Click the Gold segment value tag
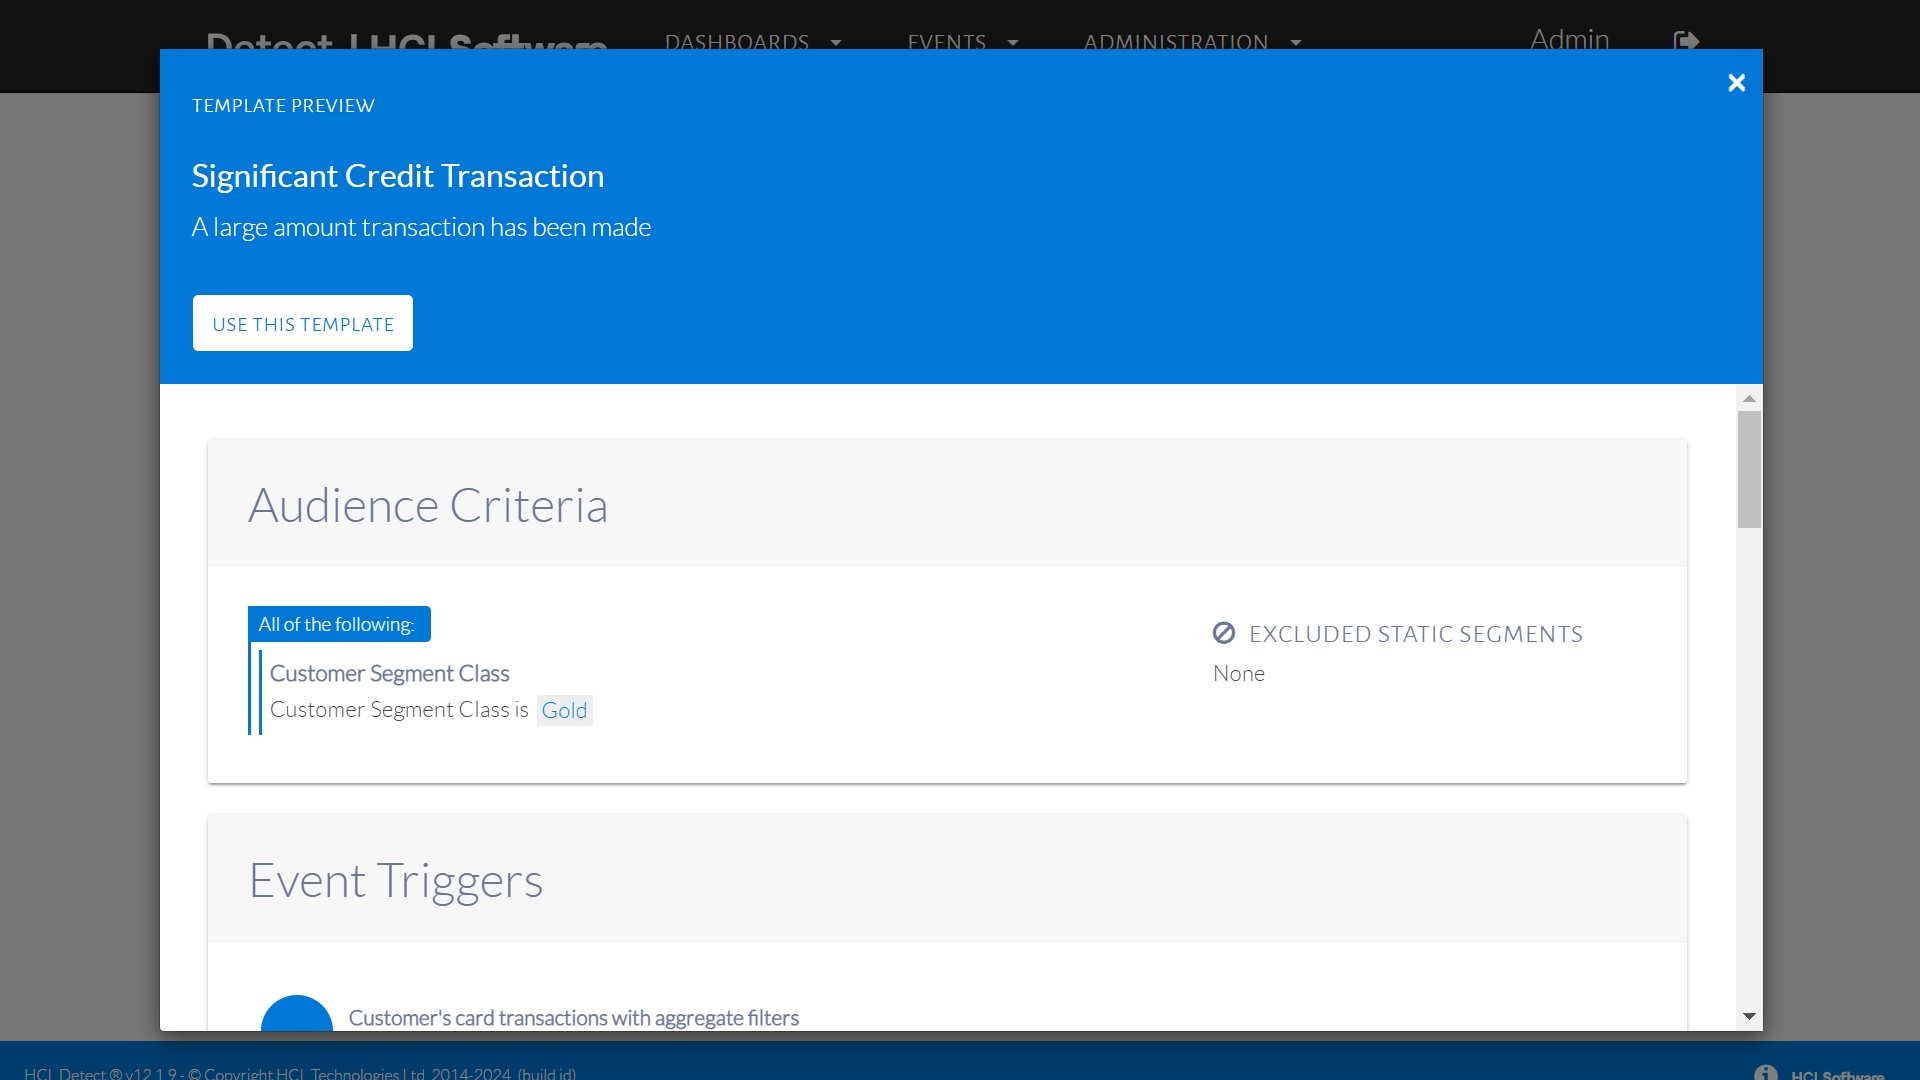 pos(564,710)
